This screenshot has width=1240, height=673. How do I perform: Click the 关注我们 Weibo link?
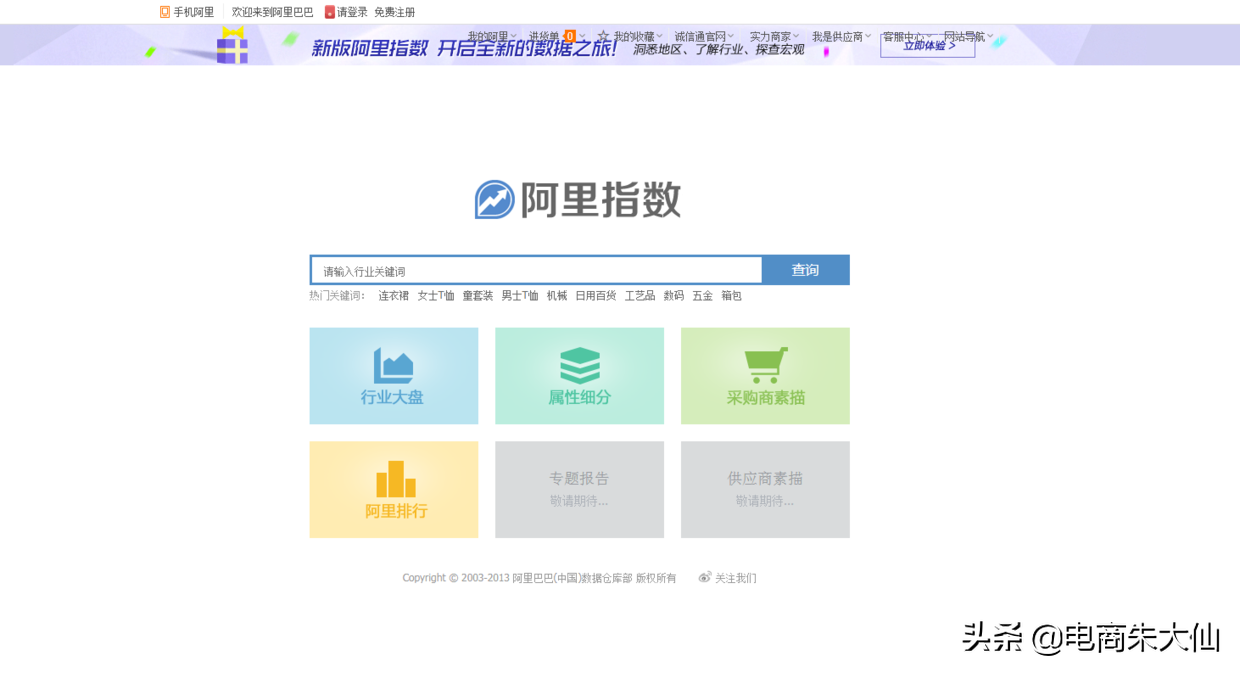coord(735,578)
